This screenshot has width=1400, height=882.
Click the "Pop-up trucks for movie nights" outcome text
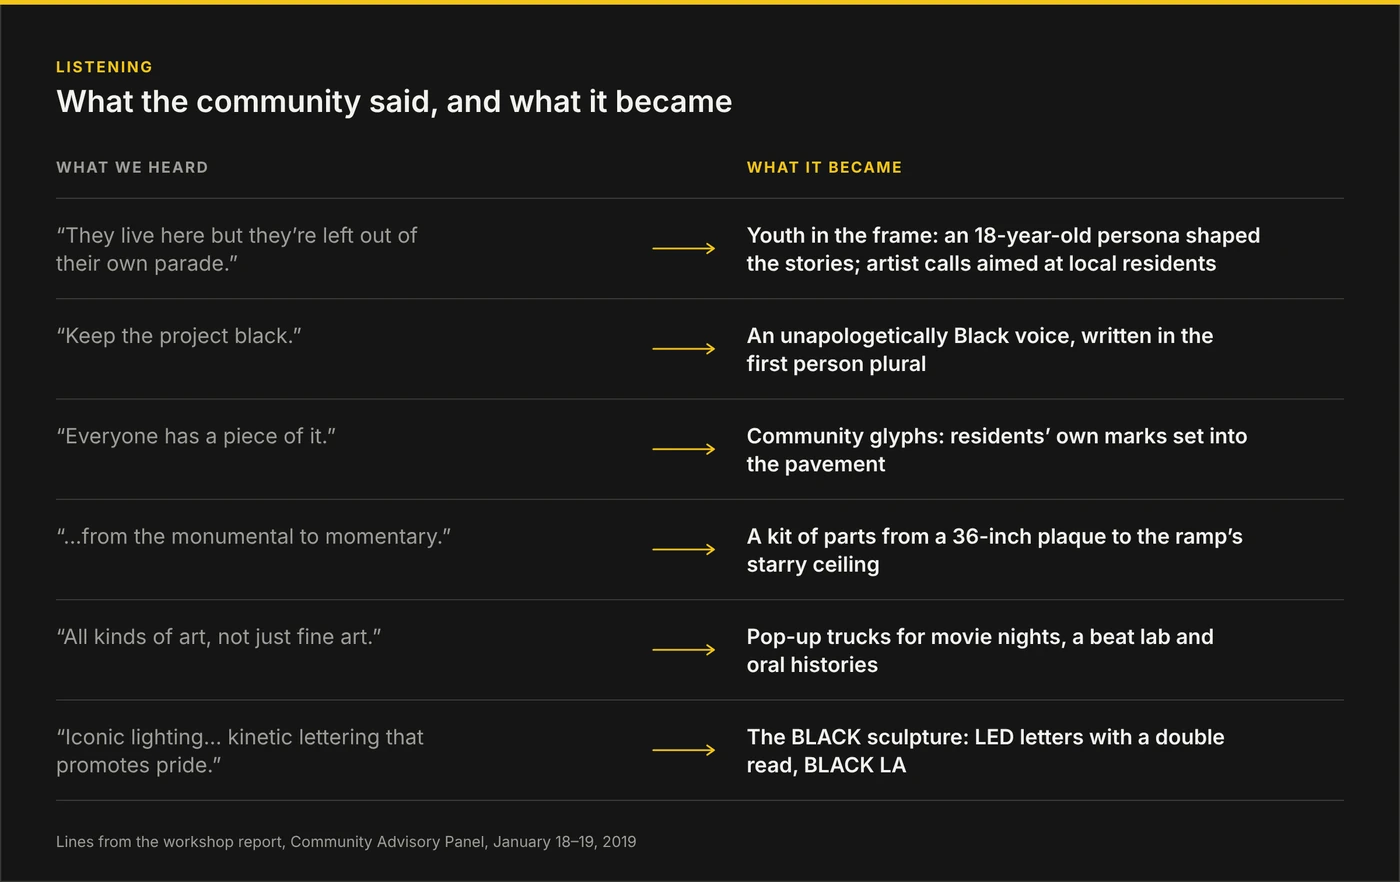[980, 651]
